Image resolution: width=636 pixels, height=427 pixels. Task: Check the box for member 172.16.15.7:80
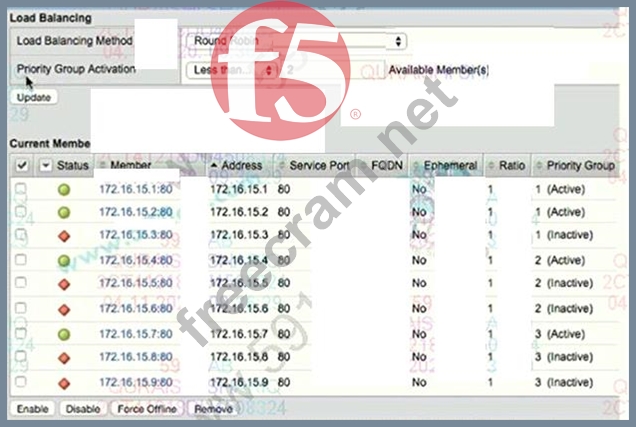21,333
